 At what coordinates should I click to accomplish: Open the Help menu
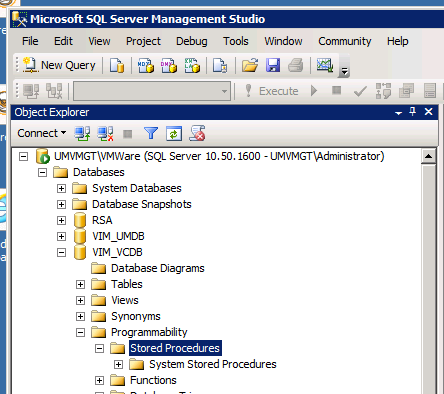point(398,41)
